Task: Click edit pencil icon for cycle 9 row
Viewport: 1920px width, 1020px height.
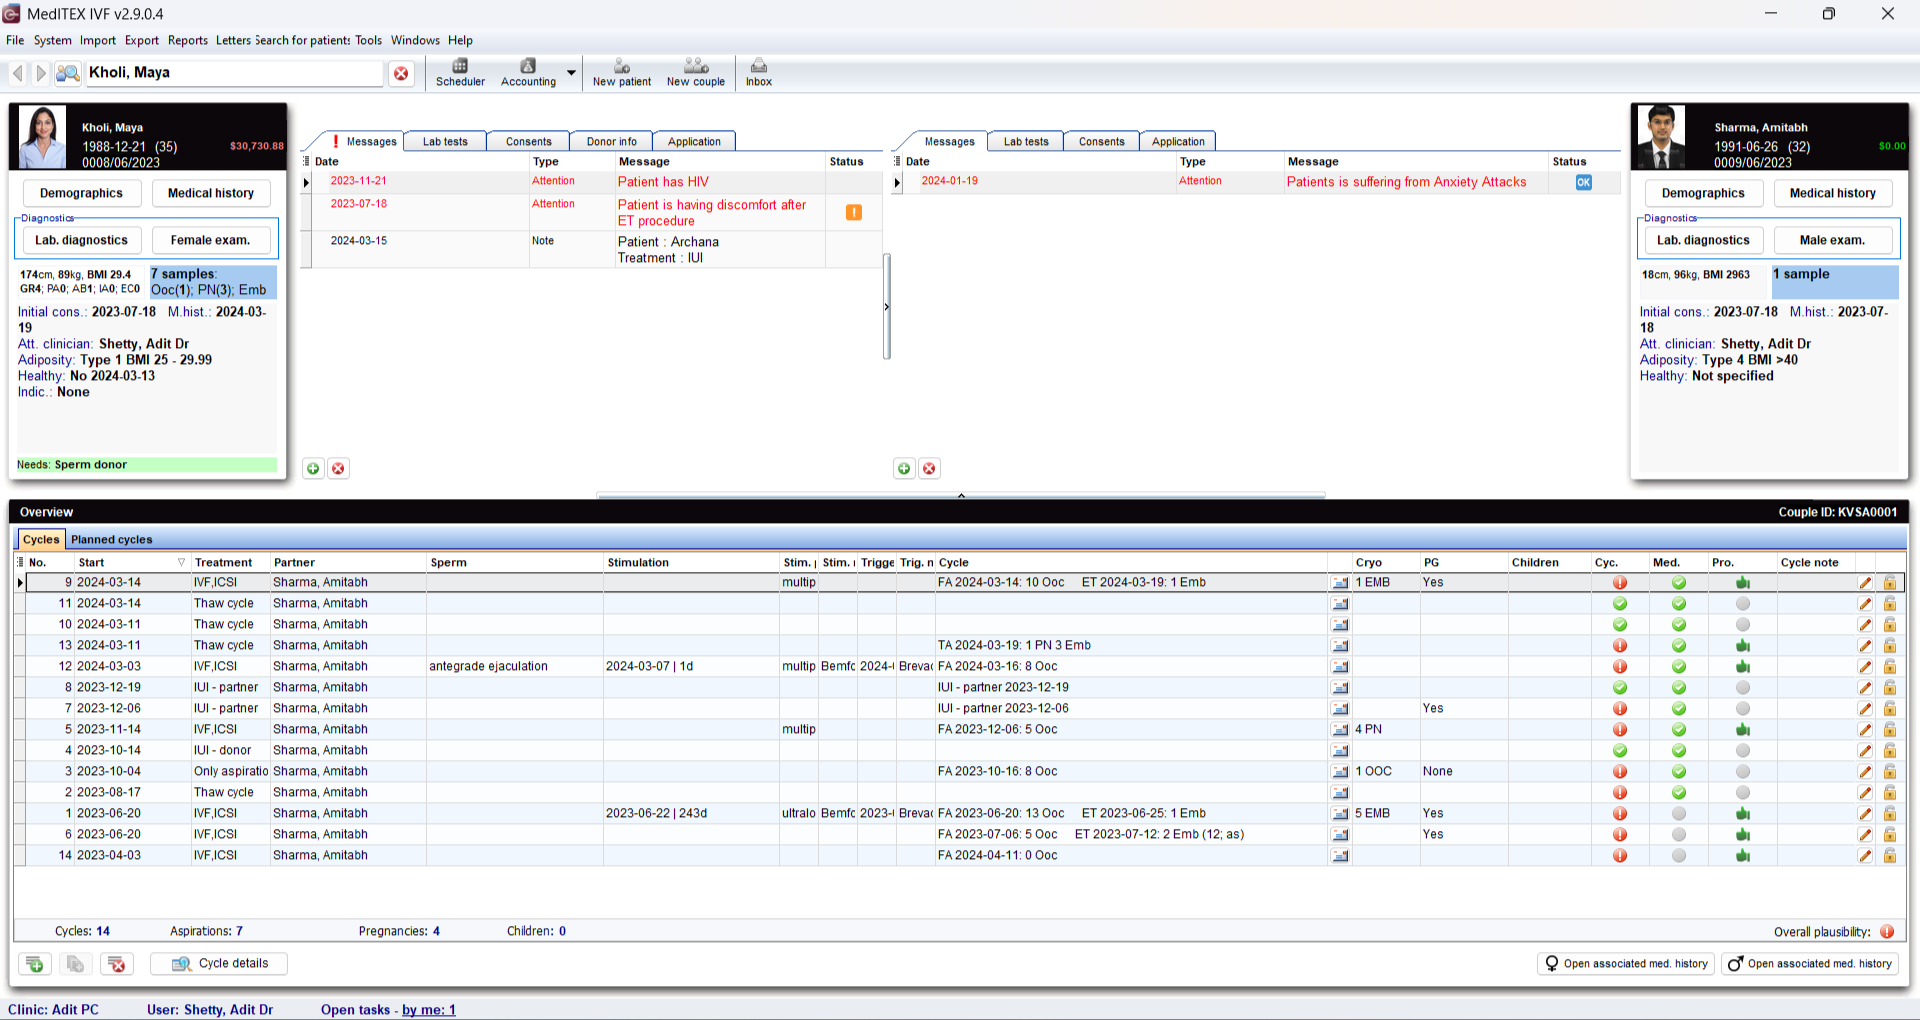Action: [1865, 583]
